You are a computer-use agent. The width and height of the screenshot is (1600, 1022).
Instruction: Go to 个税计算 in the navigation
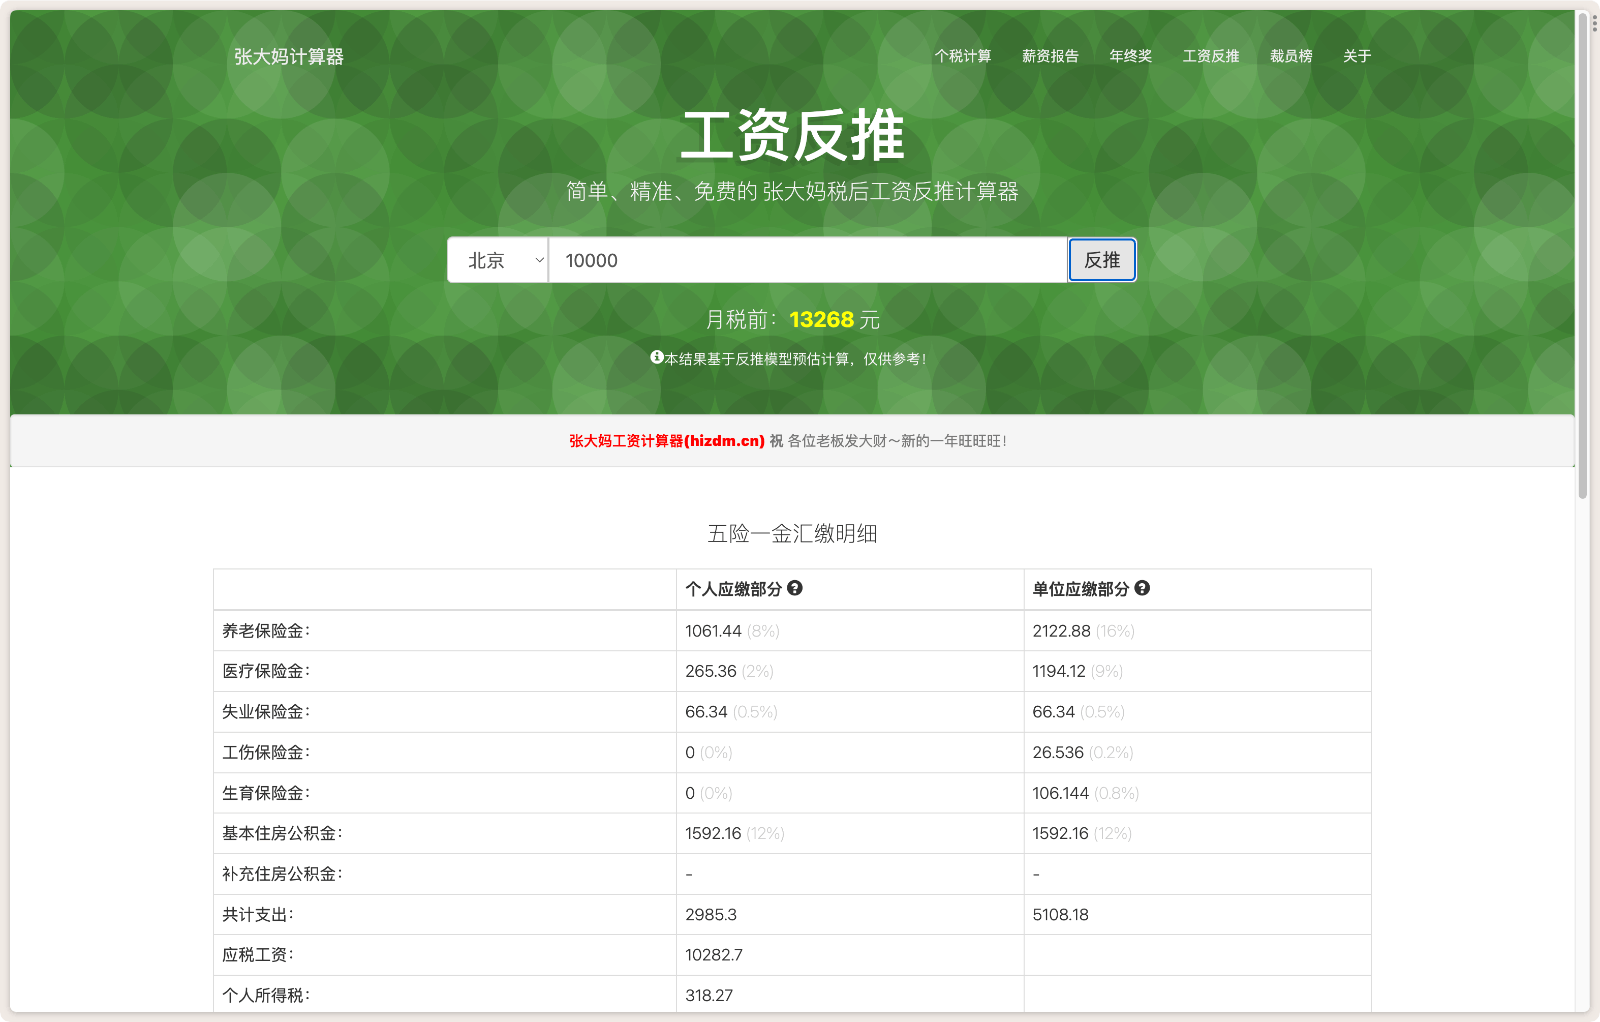tap(963, 57)
